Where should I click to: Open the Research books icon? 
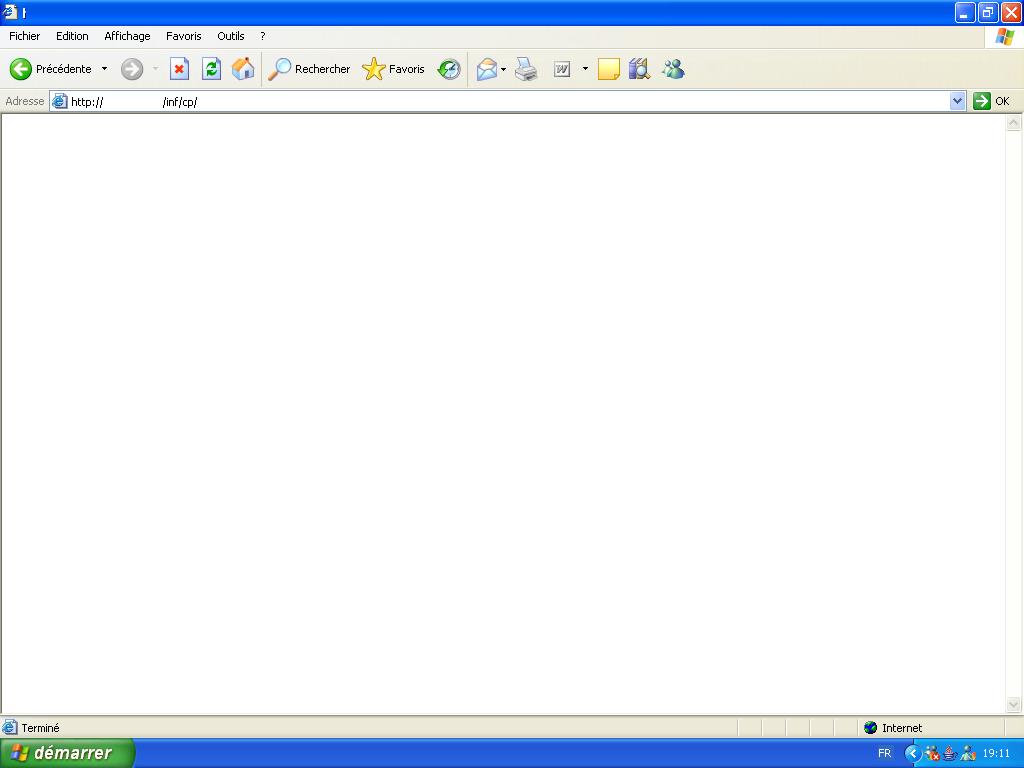(639, 69)
